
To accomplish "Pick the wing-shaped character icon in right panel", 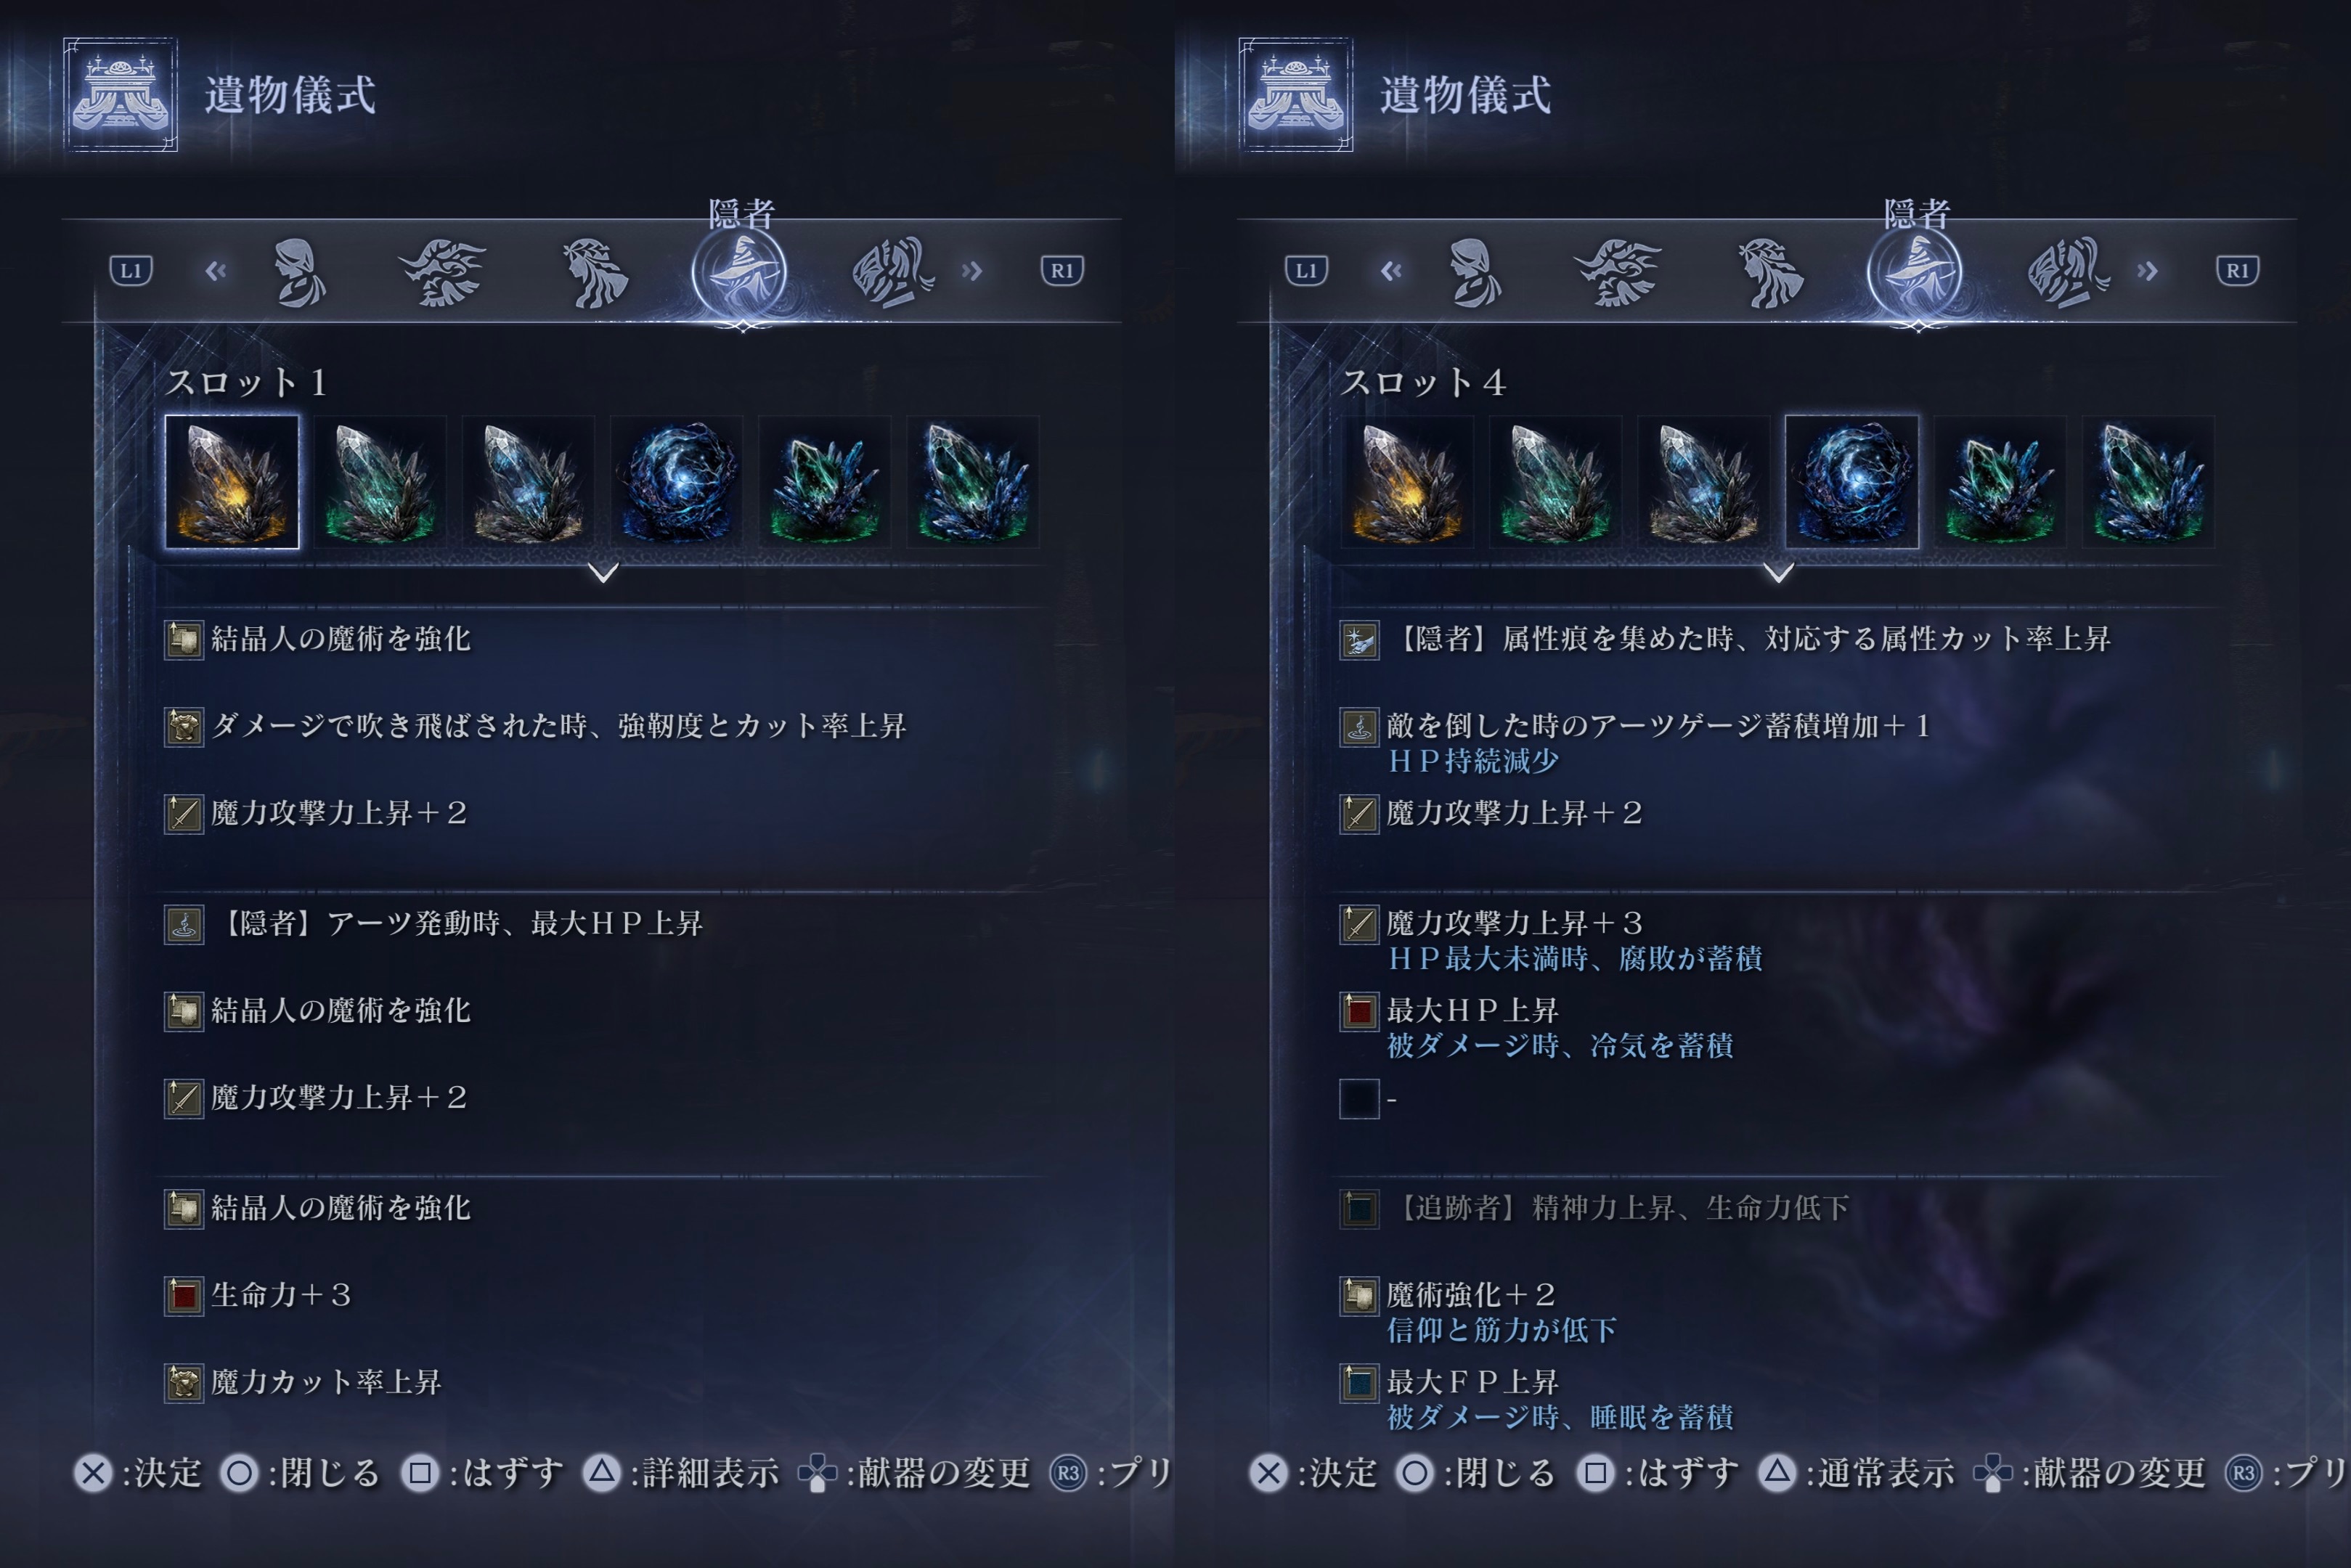I will (2068, 272).
